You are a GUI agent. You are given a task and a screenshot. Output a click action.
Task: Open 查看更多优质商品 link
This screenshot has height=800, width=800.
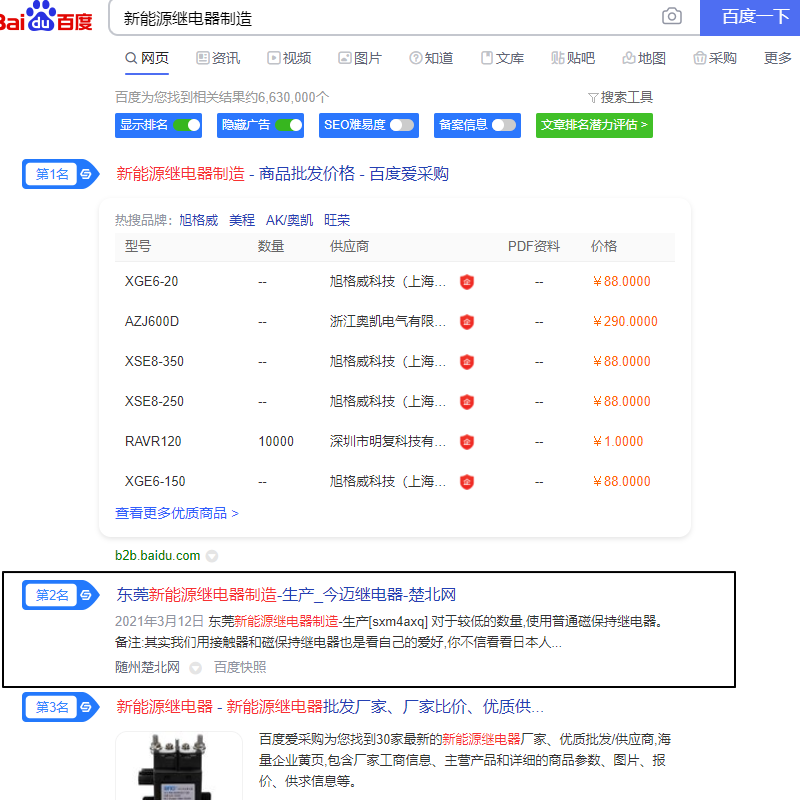point(177,513)
